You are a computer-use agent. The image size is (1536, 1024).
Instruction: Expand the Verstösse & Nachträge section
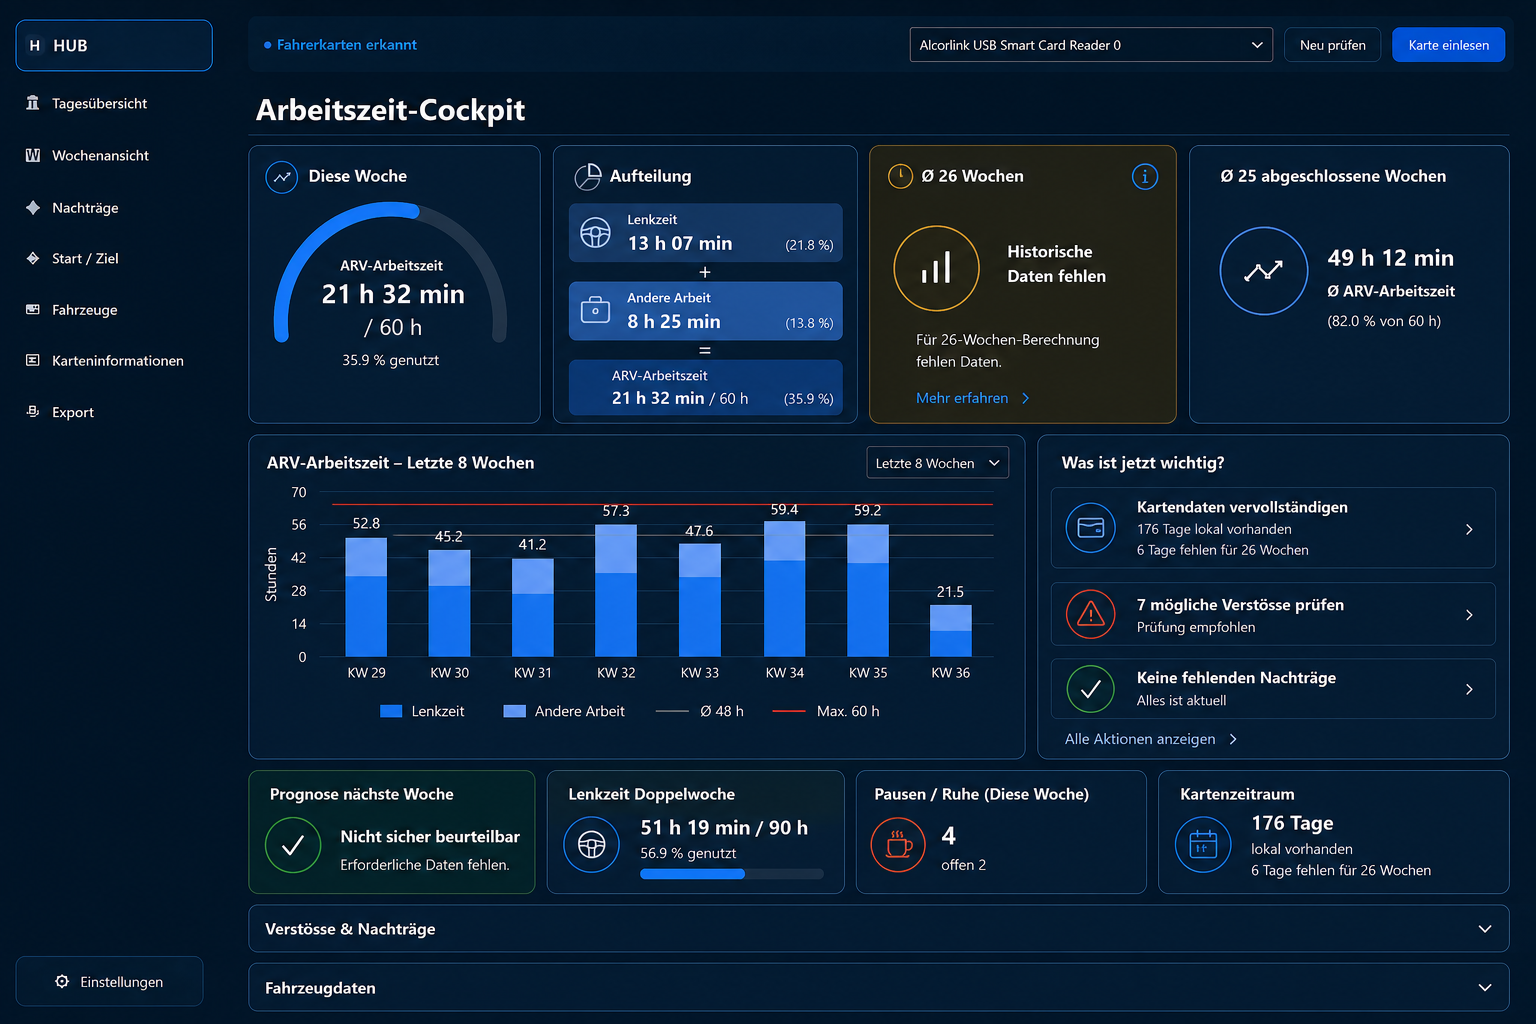click(x=879, y=929)
